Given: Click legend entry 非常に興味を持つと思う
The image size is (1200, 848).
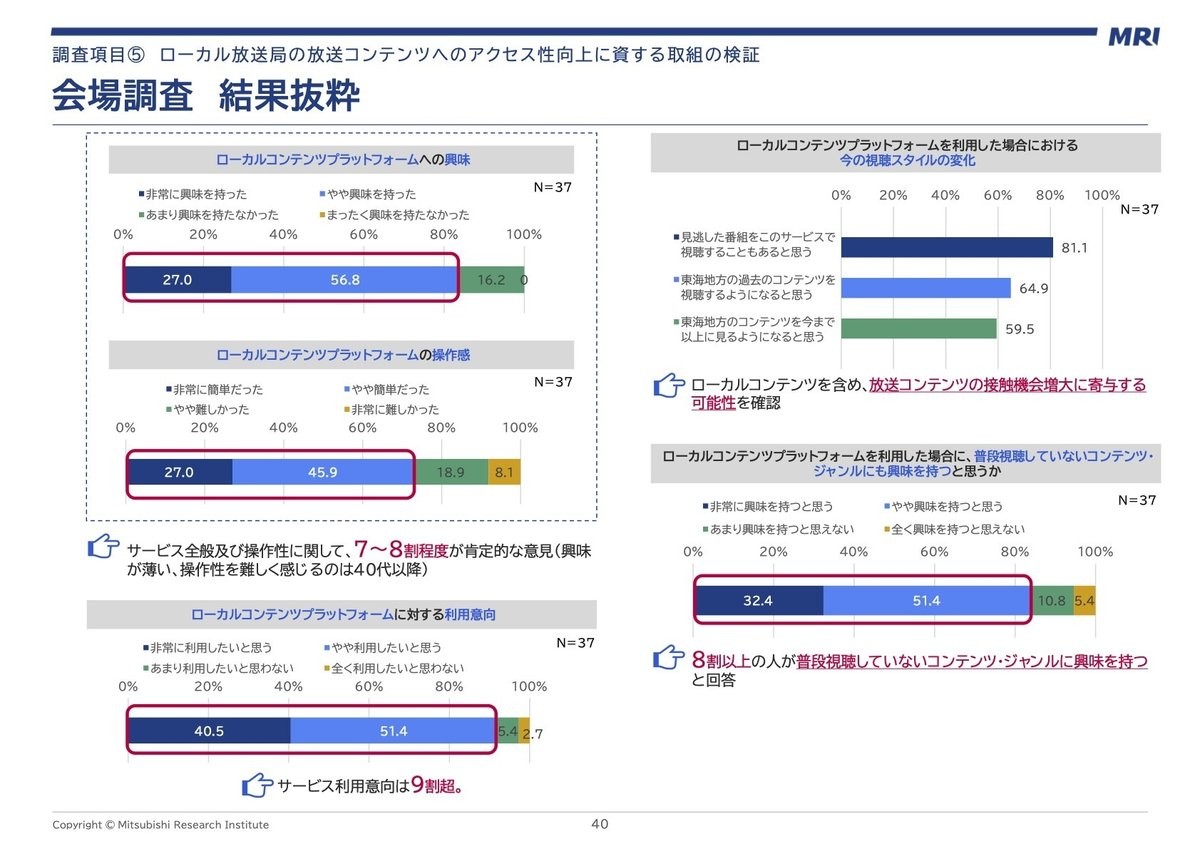Looking at the screenshot, I should pos(768,507).
